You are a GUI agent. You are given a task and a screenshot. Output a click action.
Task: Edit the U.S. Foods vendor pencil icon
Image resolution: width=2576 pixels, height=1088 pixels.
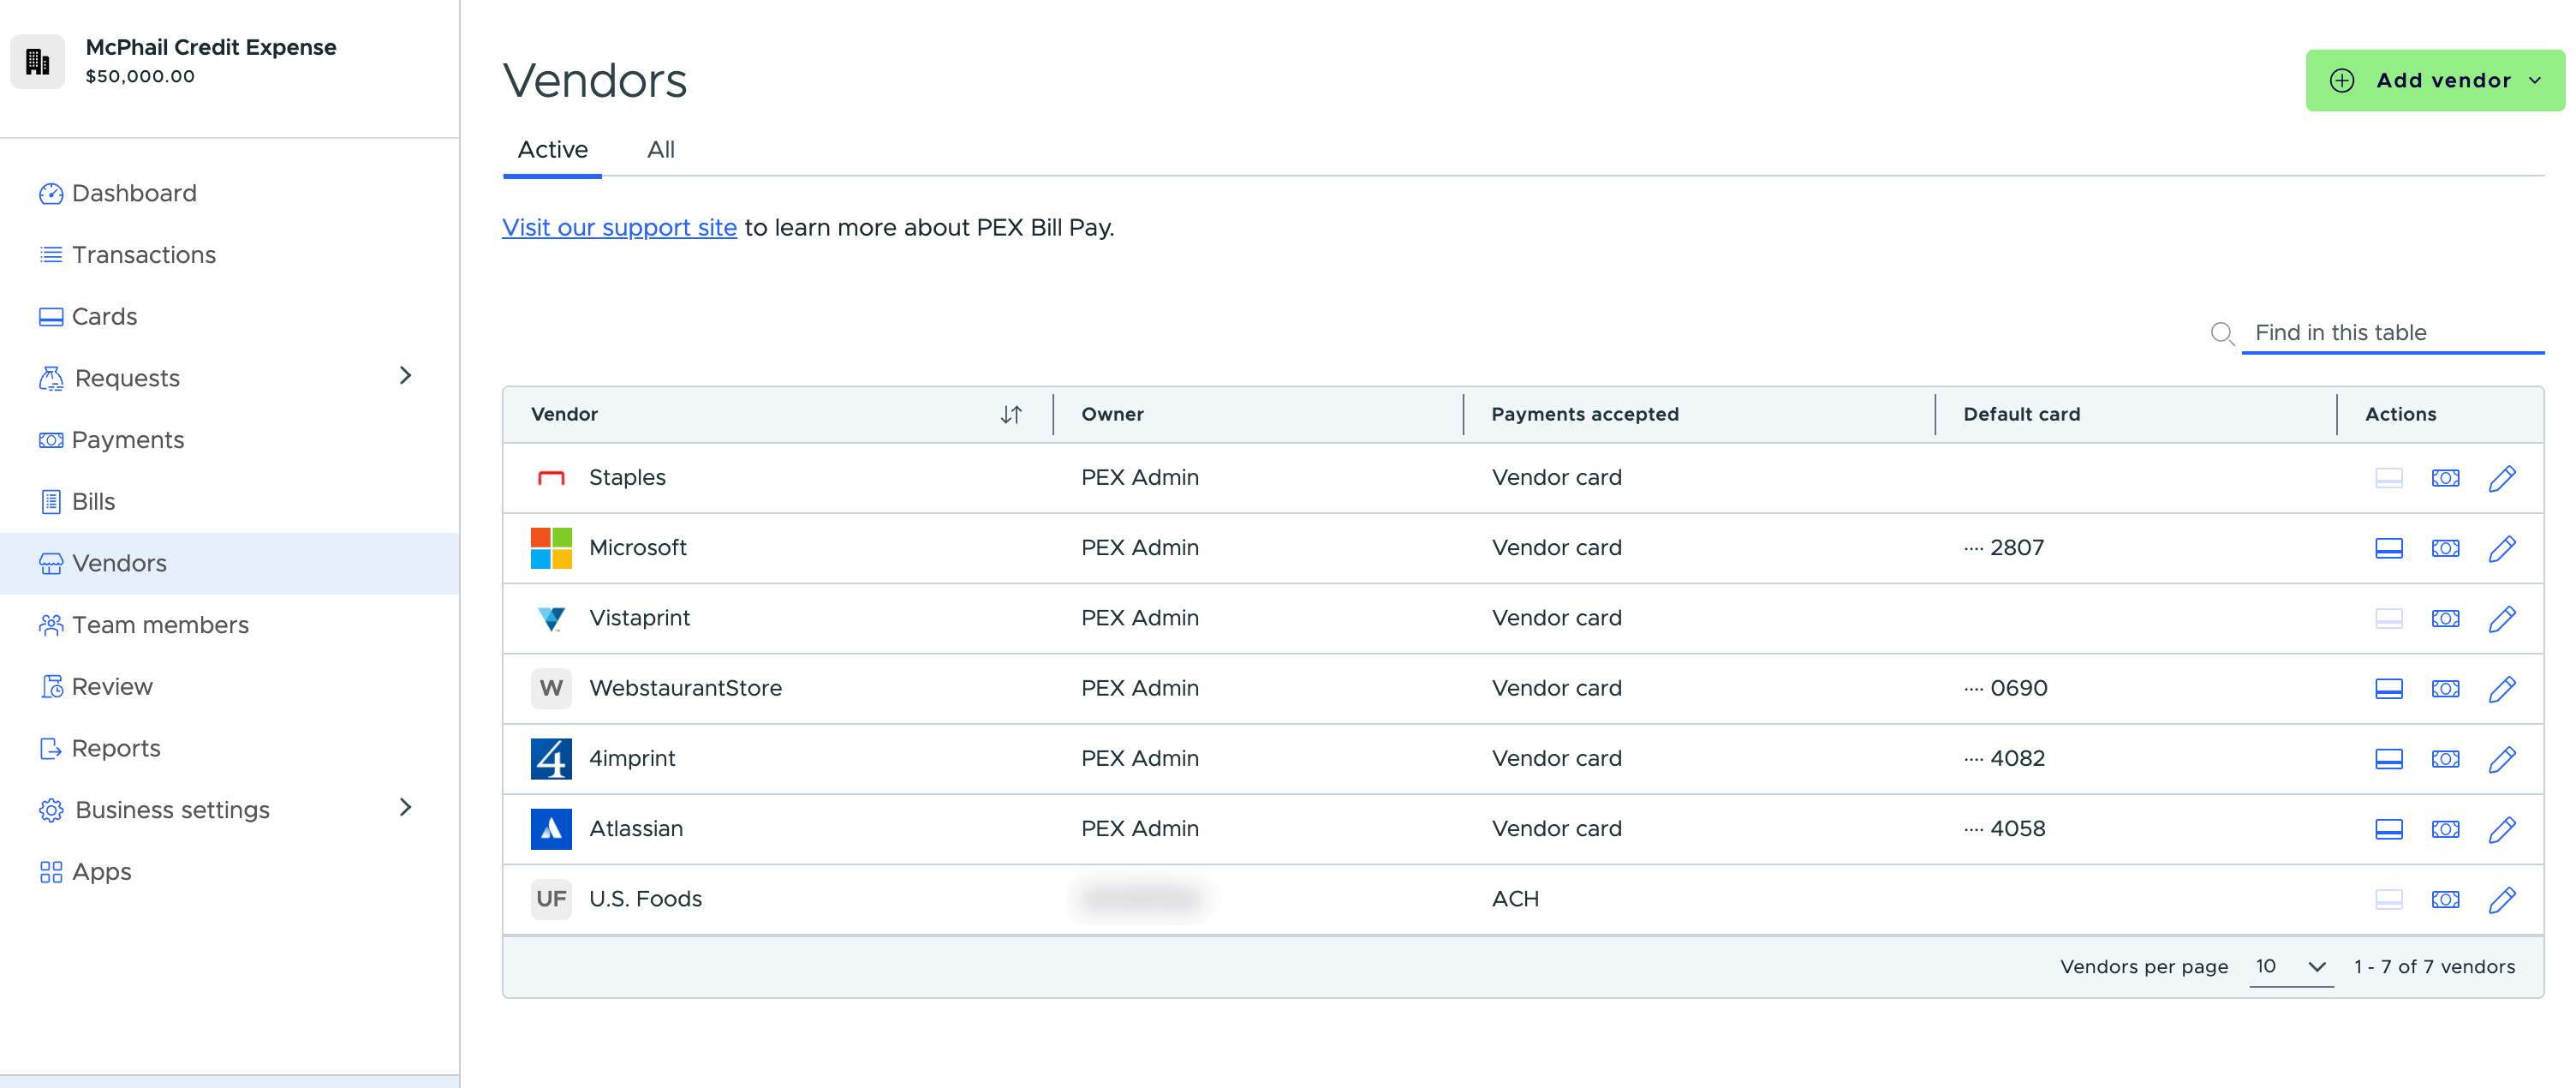2501,899
